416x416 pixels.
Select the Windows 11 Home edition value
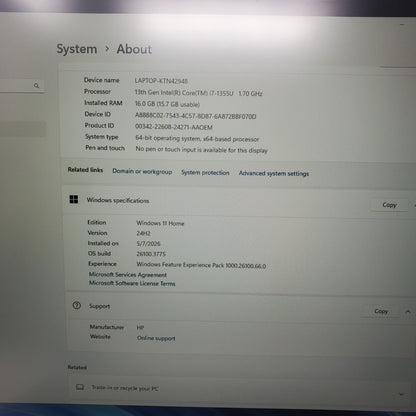tap(160, 223)
